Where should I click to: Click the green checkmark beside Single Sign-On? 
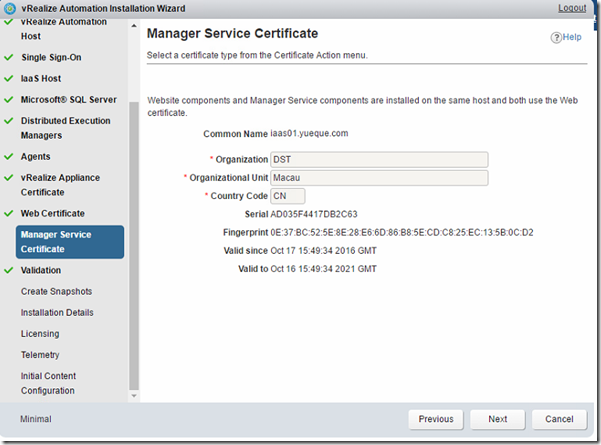click(8, 57)
